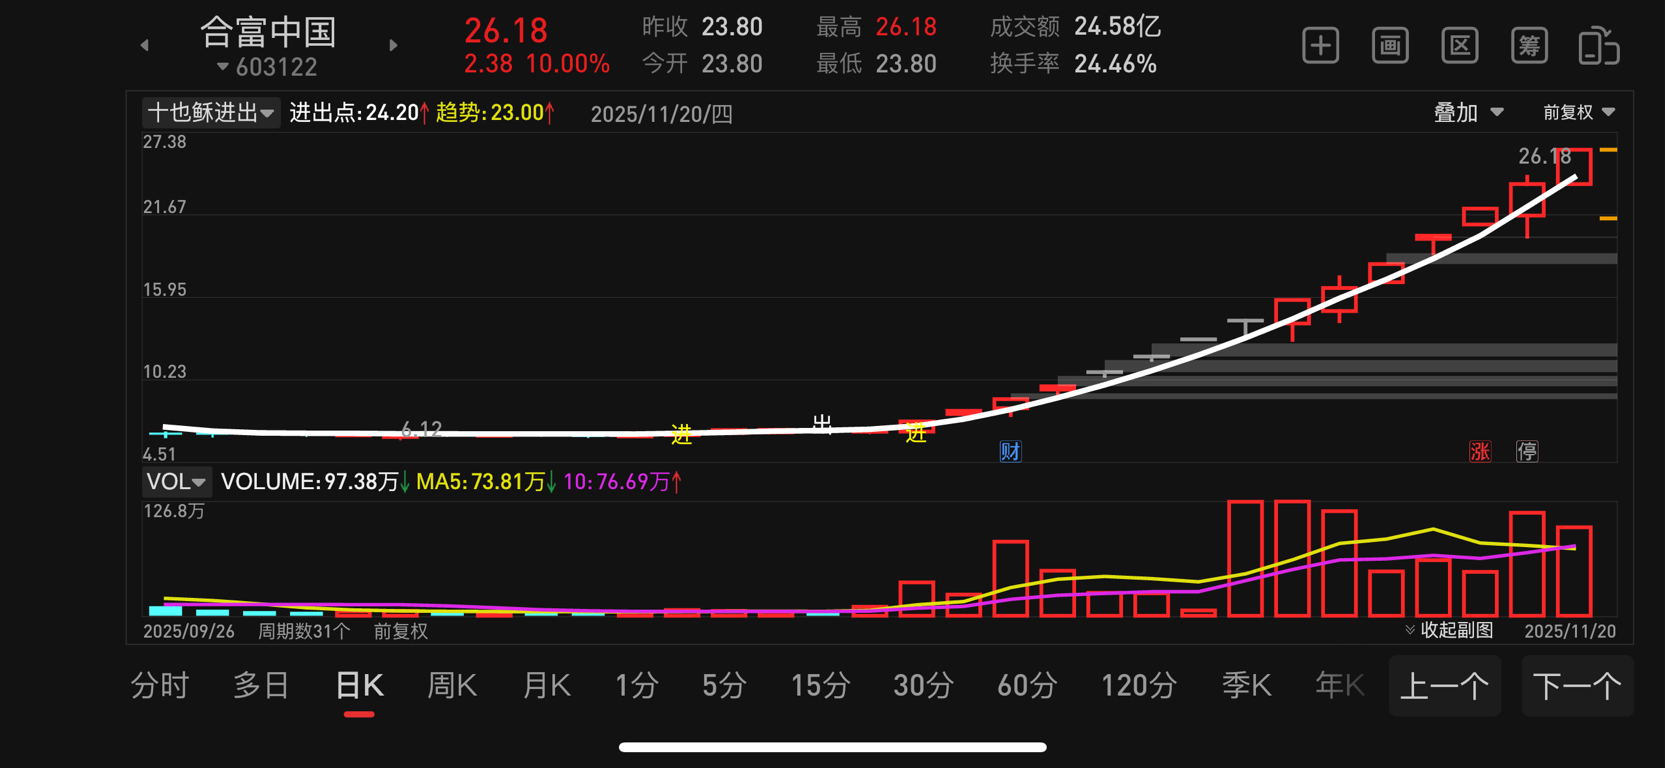This screenshot has height=769, width=1665.
Task: Tap 今开 23.80 value
Action: coord(732,64)
